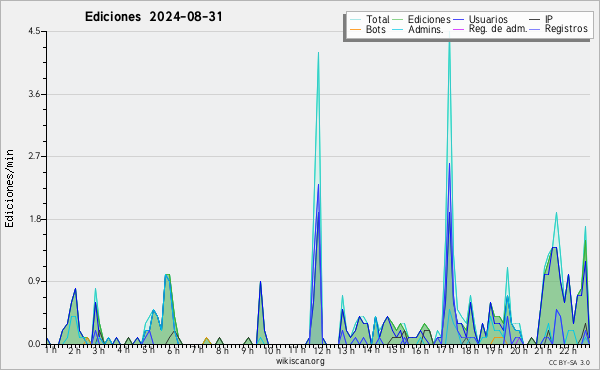Click the turquoise Total legend line

pos(355,20)
